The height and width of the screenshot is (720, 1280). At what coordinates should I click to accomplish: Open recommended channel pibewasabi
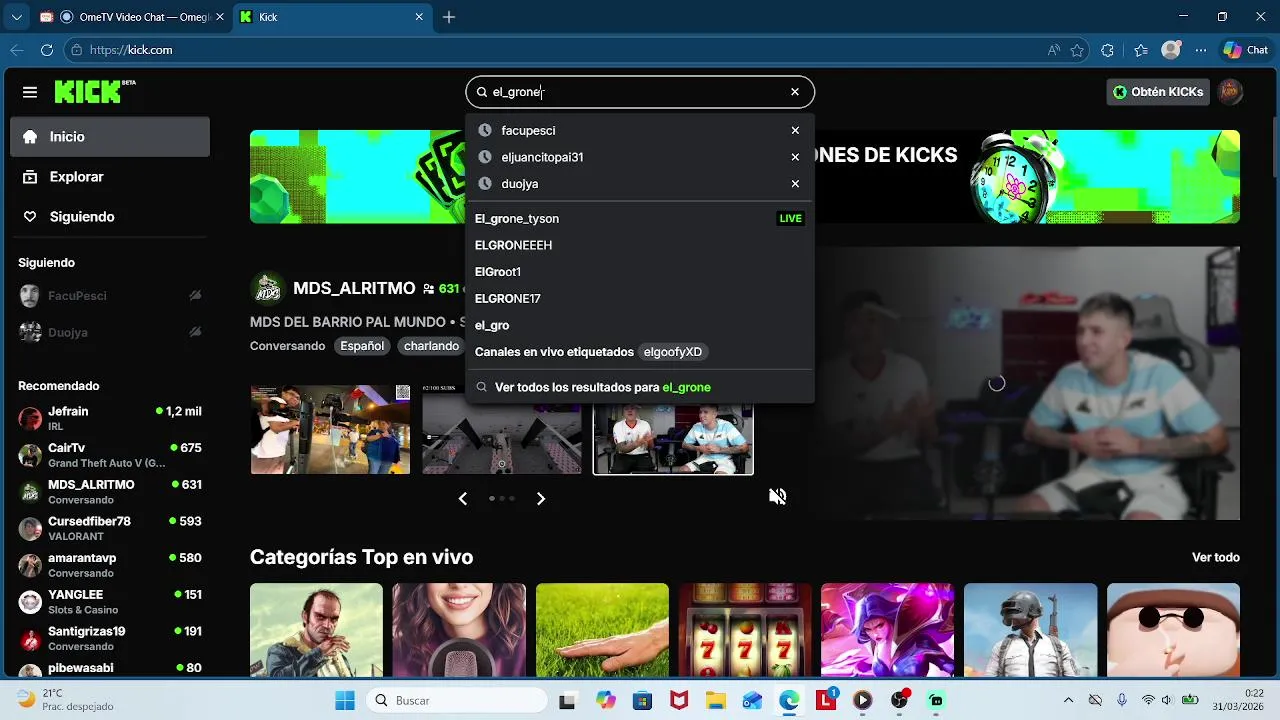pos(110,668)
